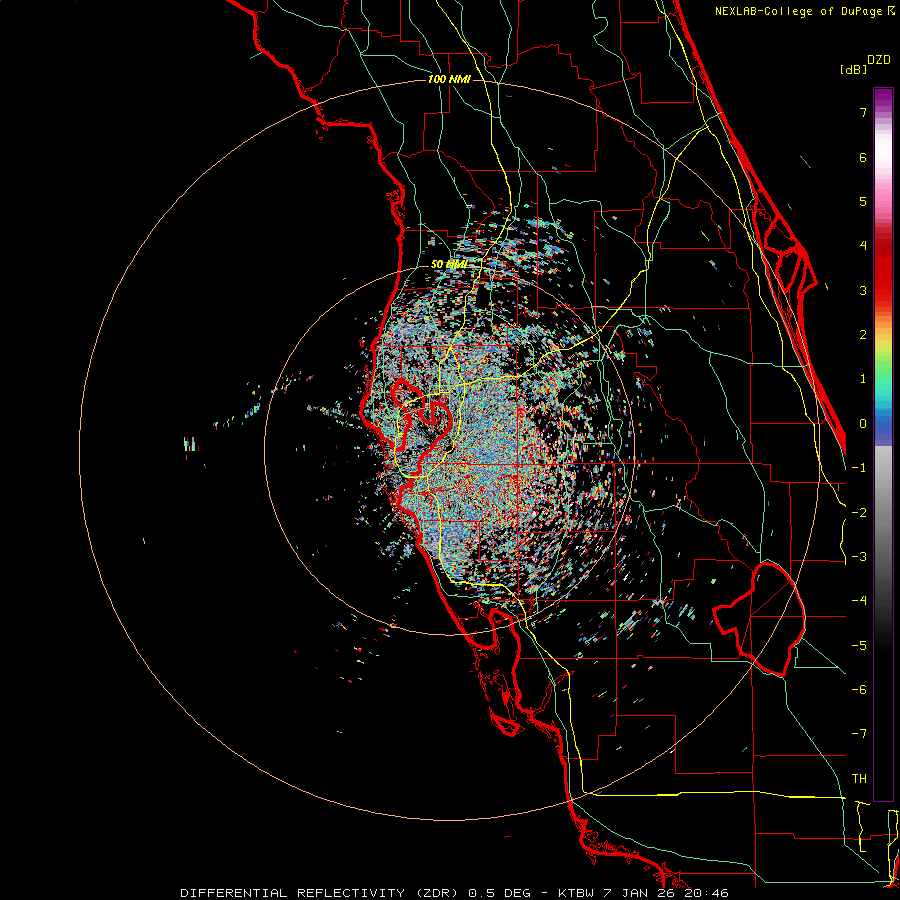Viewport: 900px width, 900px height.
Task: Click "DIFFERENTIAL REFLECTIVITY (ZDR)" in the caption
Action: (319, 893)
